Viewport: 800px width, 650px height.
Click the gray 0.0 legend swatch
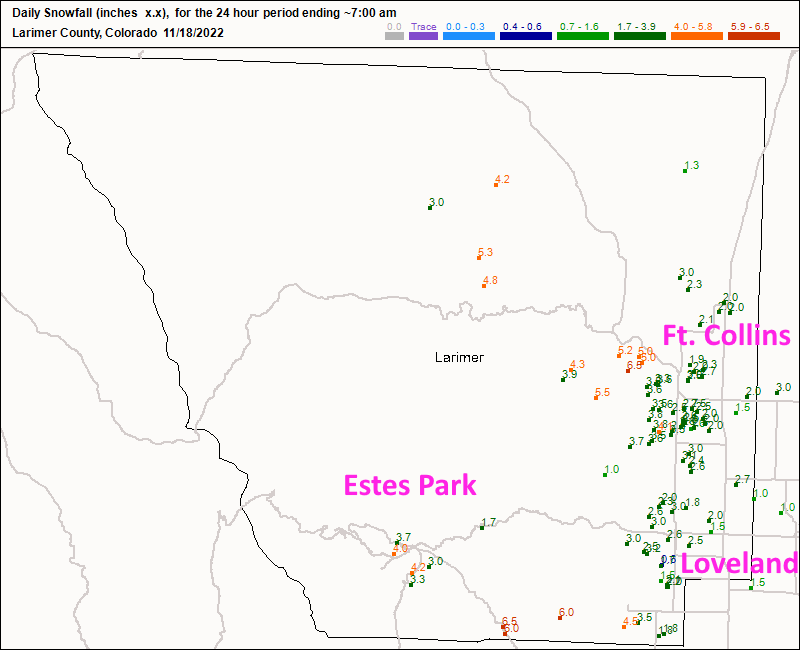pyautogui.click(x=394, y=36)
